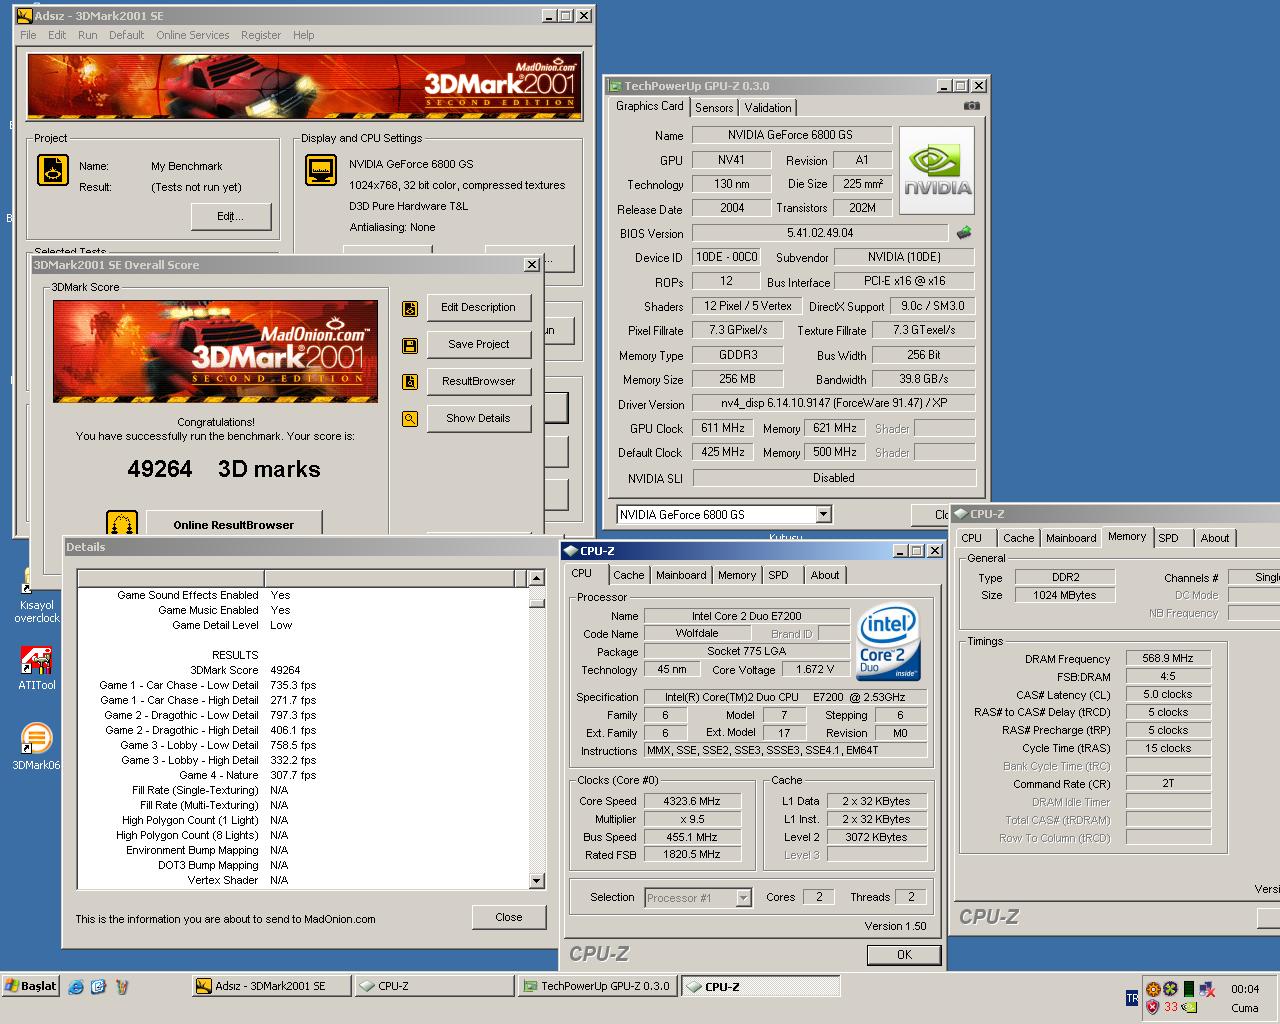Click the GPU-Z title bar icon

[615, 86]
